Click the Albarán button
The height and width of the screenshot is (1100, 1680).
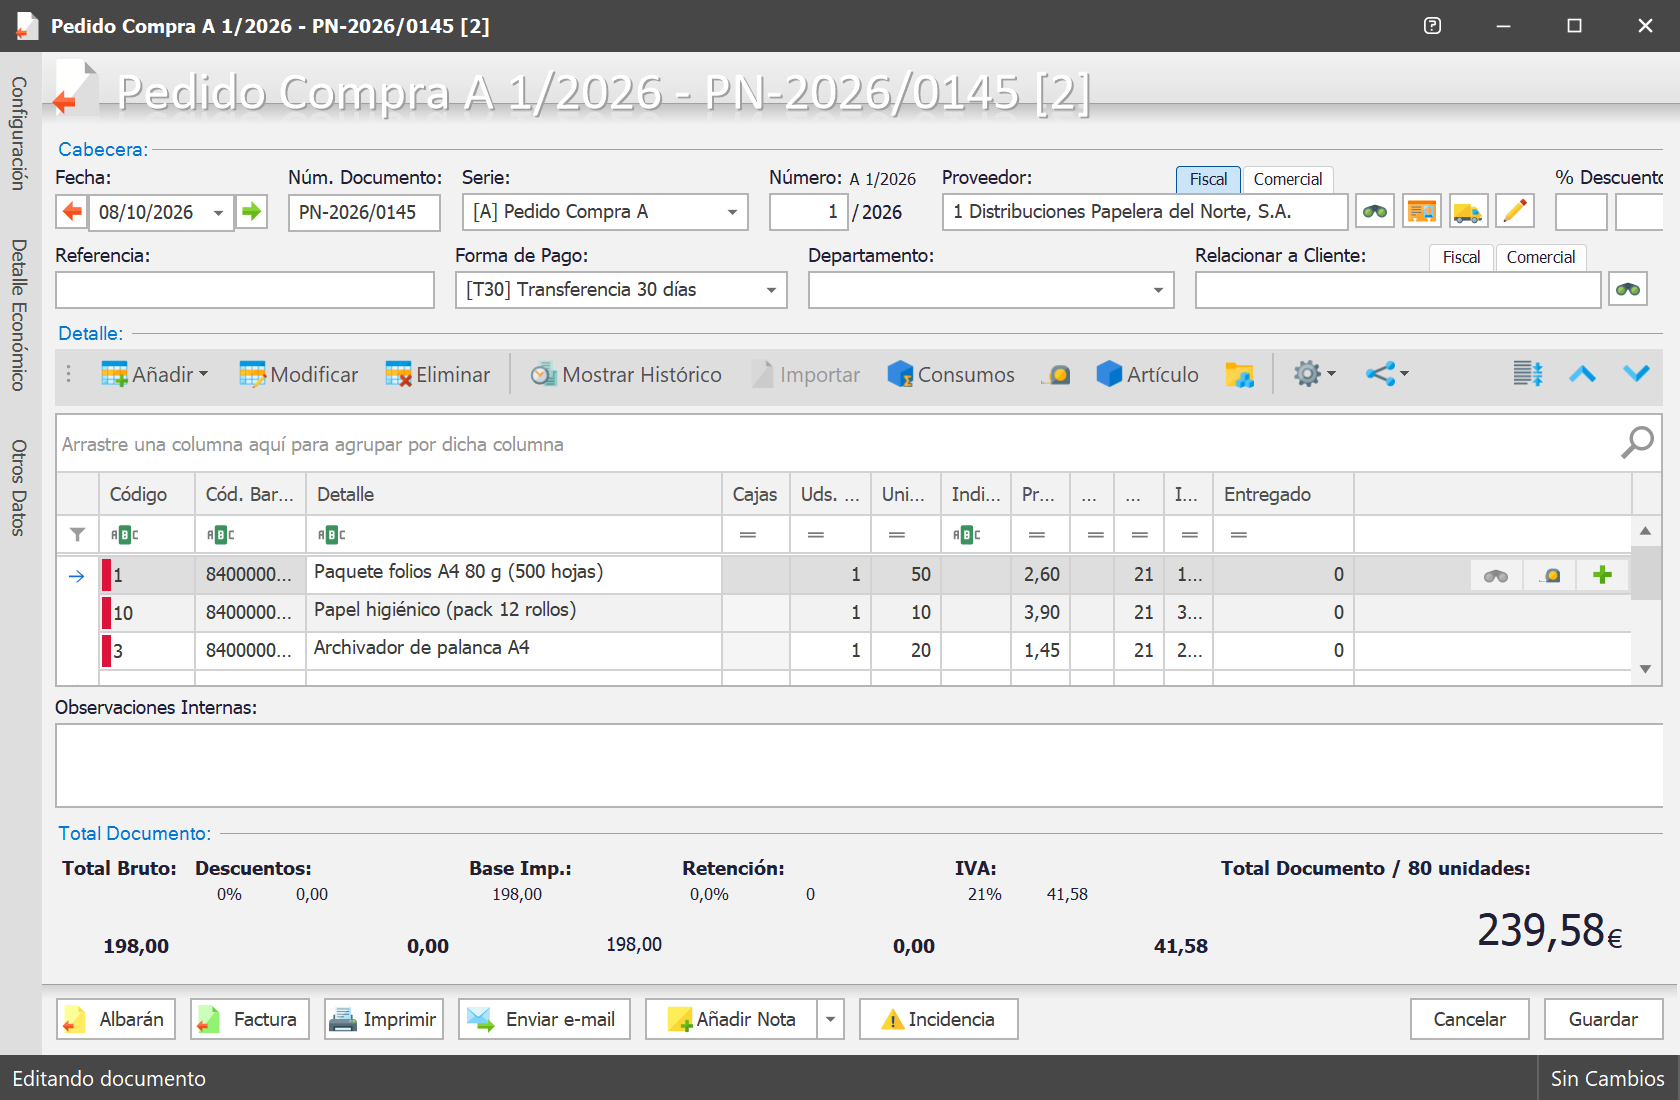coord(116,1019)
